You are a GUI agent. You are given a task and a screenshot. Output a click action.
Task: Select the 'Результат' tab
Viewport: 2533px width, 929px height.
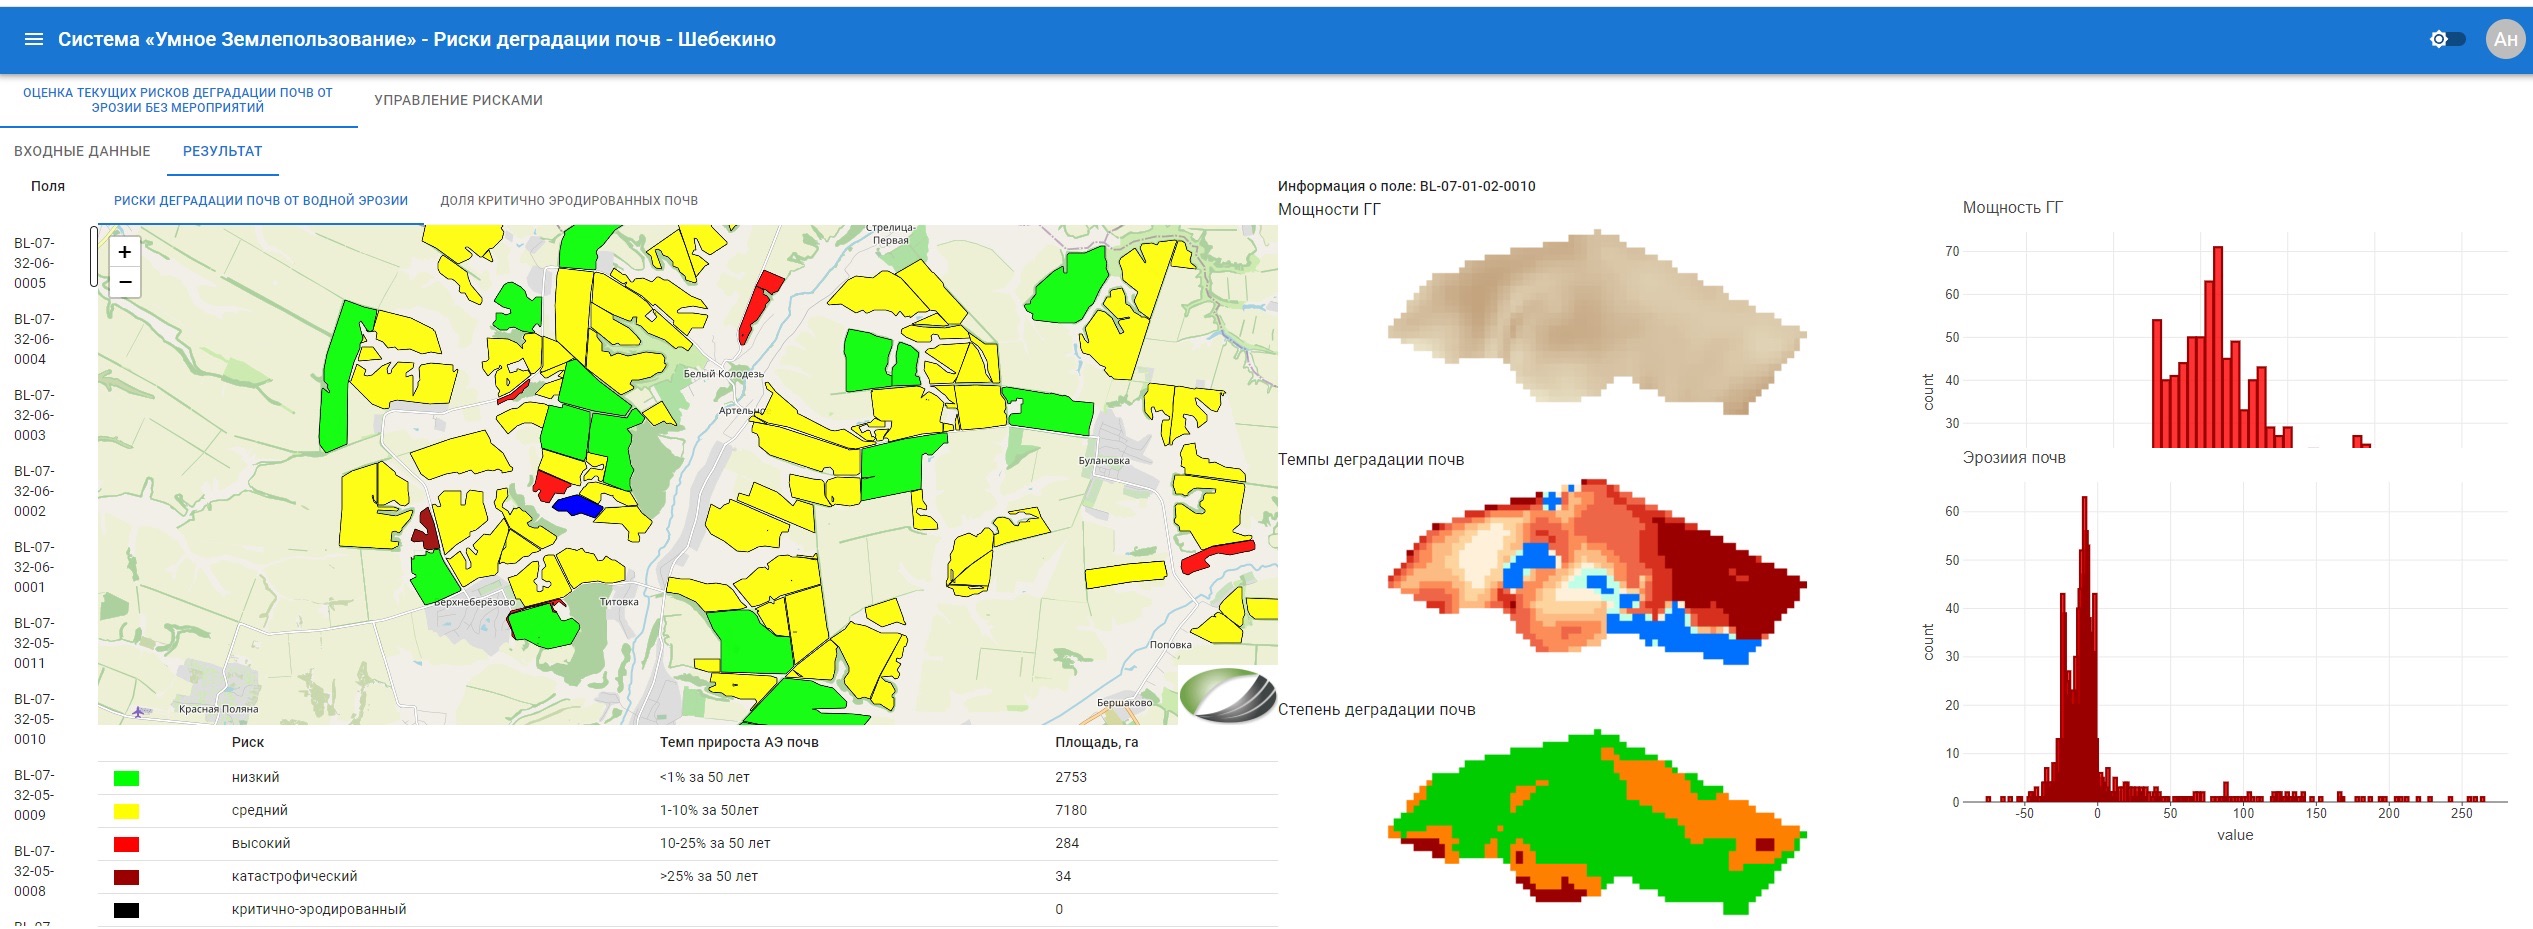point(222,151)
